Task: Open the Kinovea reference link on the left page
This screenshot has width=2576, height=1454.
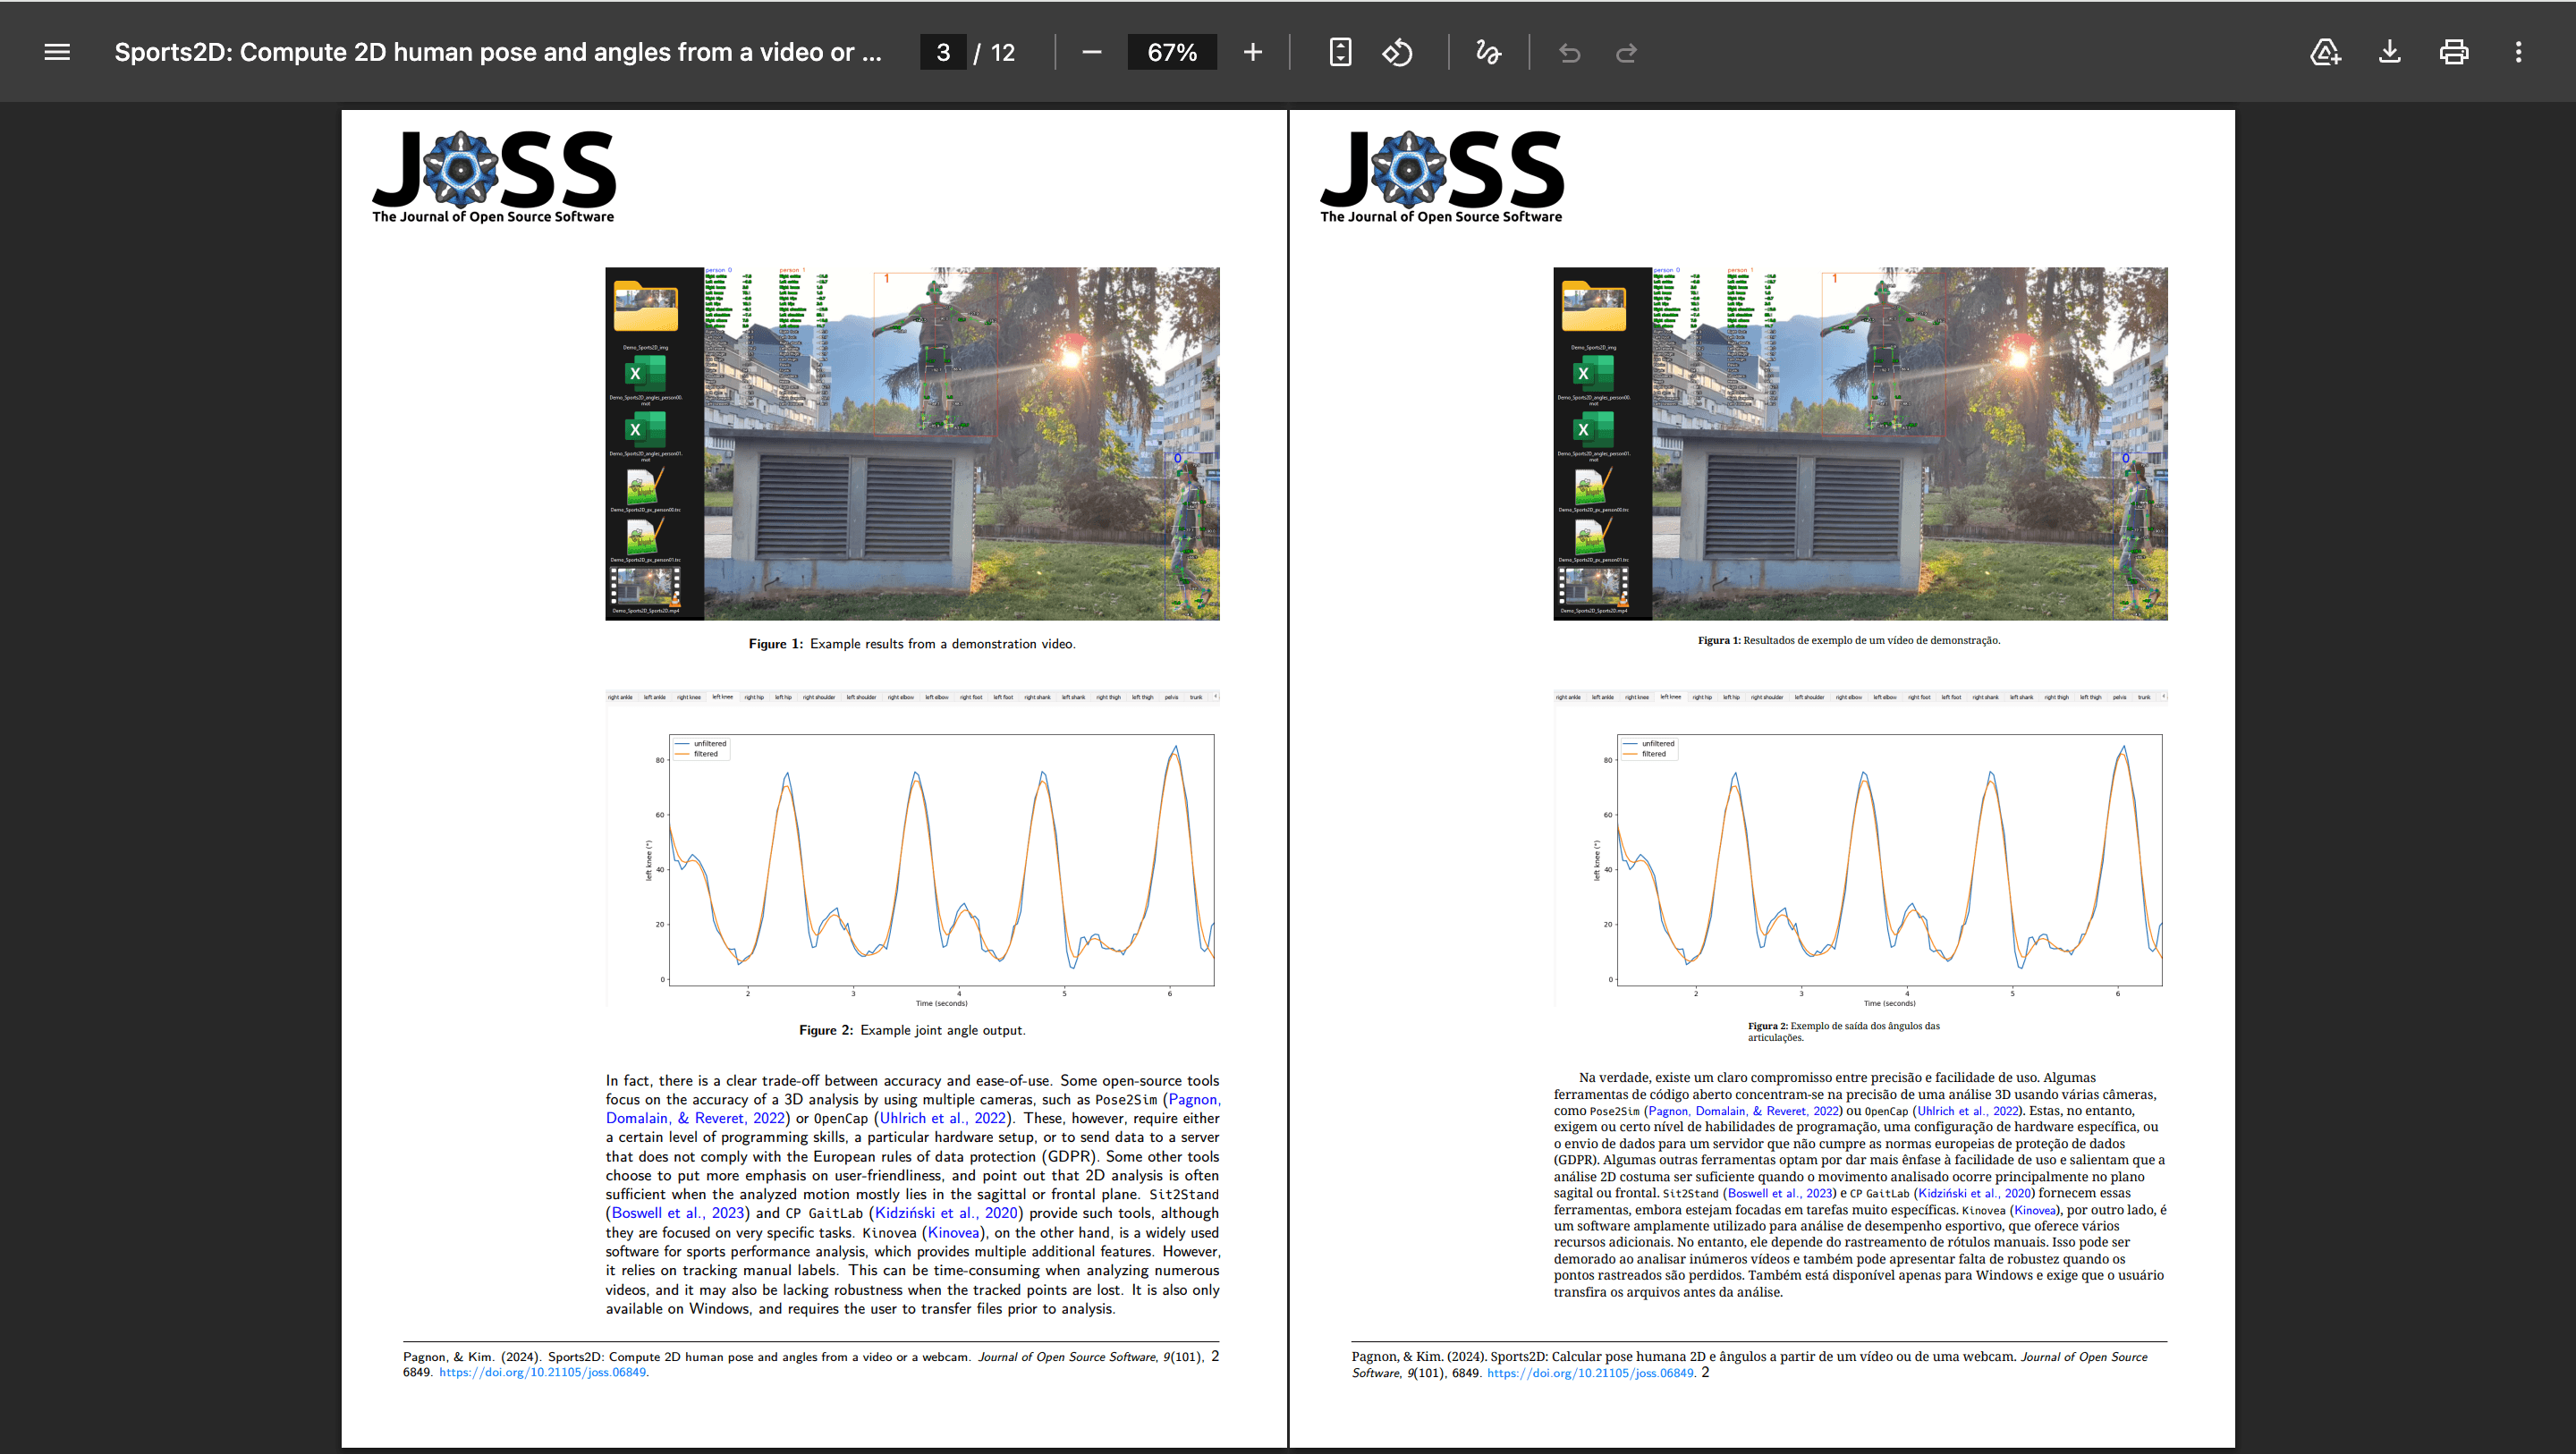Action: pyautogui.click(x=953, y=1232)
